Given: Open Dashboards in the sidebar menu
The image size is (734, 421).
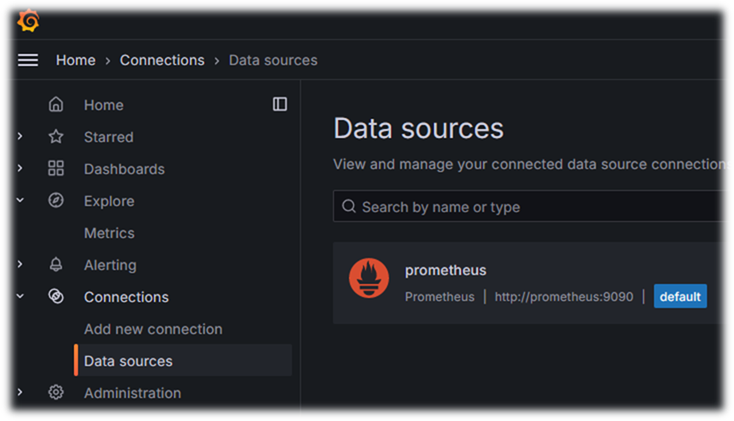Looking at the screenshot, I should [124, 169].
